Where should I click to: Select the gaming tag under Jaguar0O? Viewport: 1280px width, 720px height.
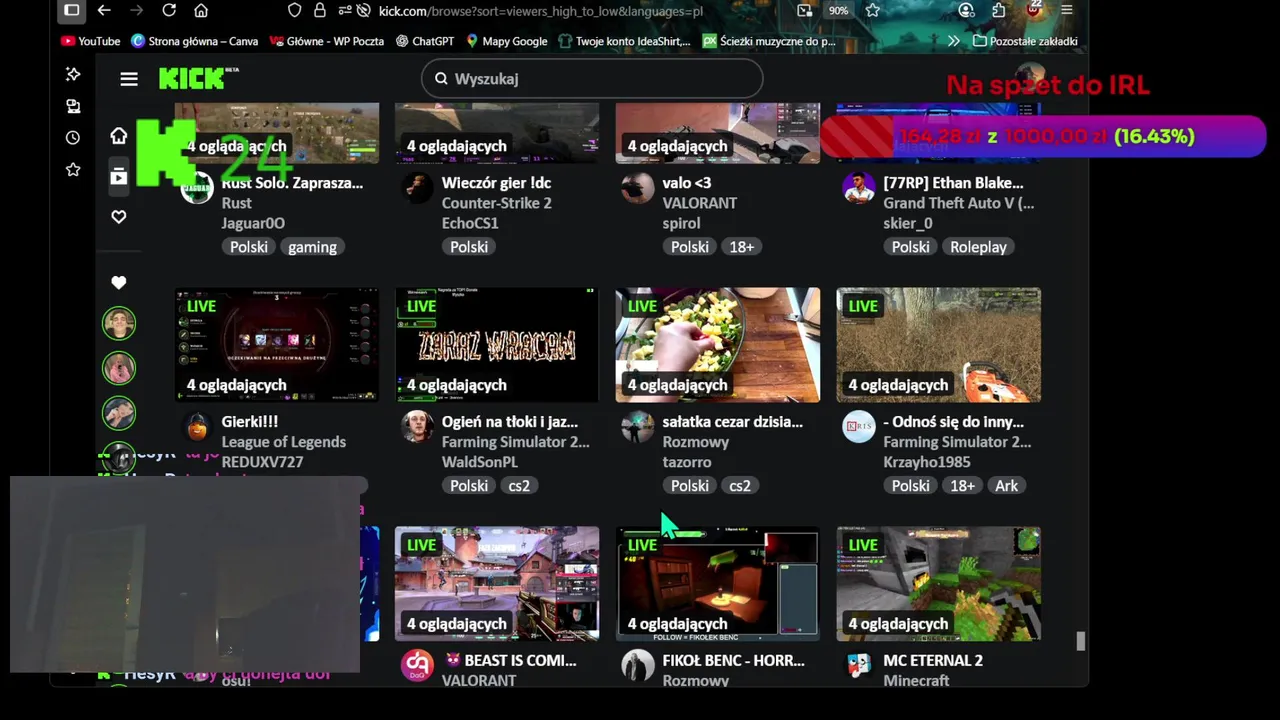(312, 247)
